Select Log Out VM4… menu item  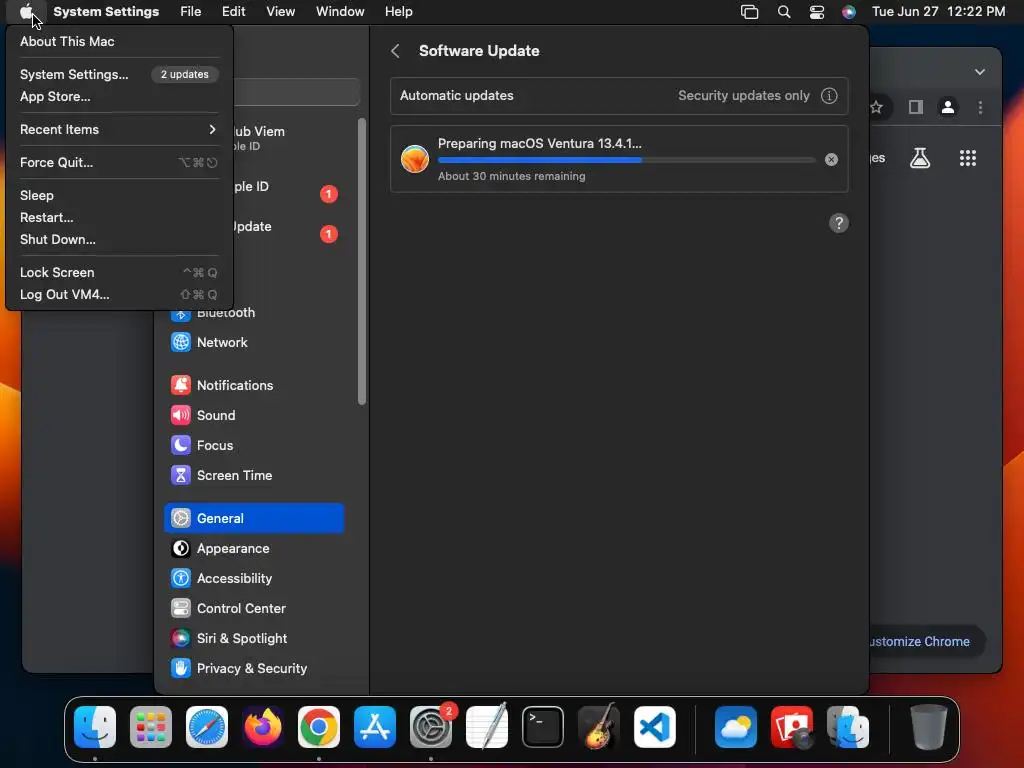120,295
